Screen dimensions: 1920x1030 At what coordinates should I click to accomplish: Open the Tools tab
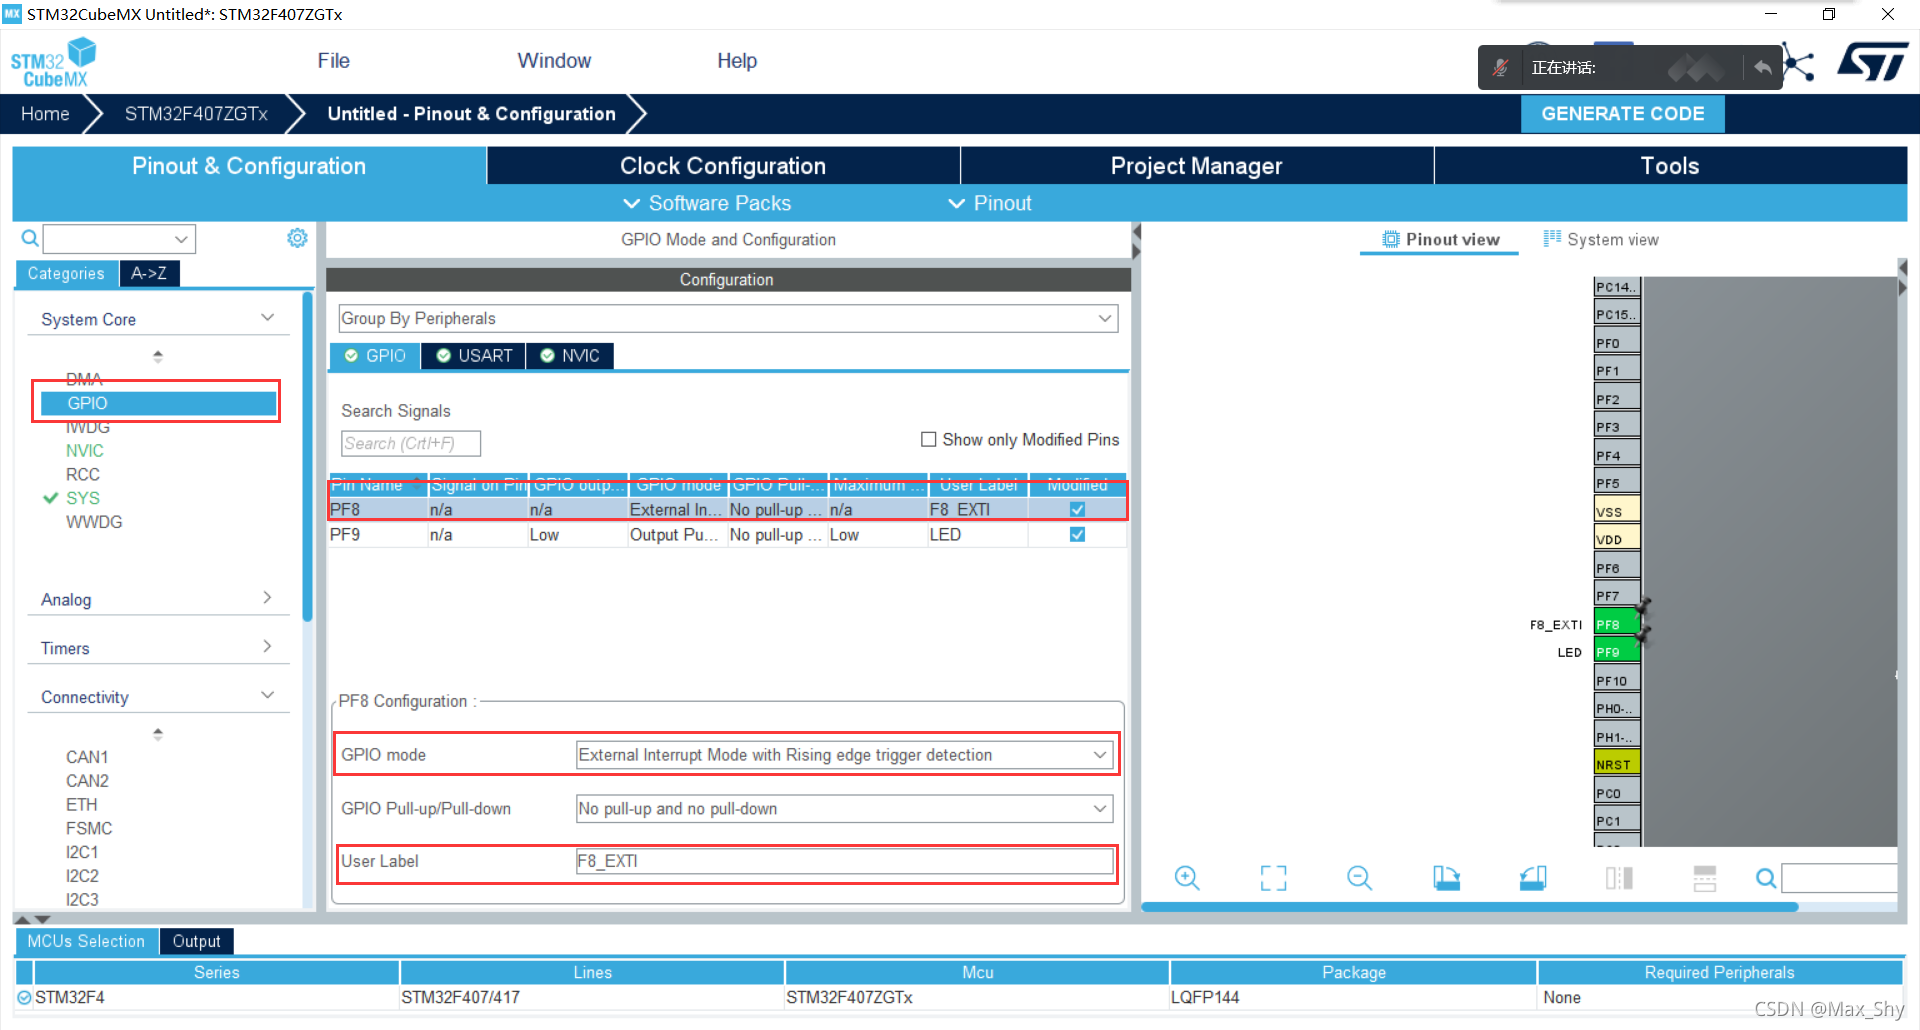[1670, 166]
